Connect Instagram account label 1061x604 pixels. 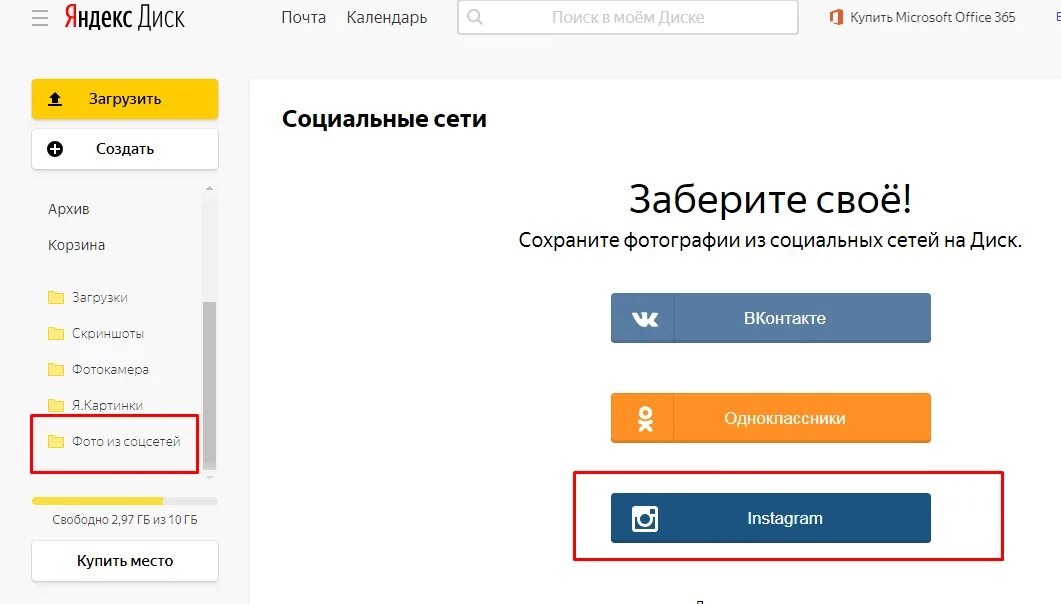coord(785,519)
